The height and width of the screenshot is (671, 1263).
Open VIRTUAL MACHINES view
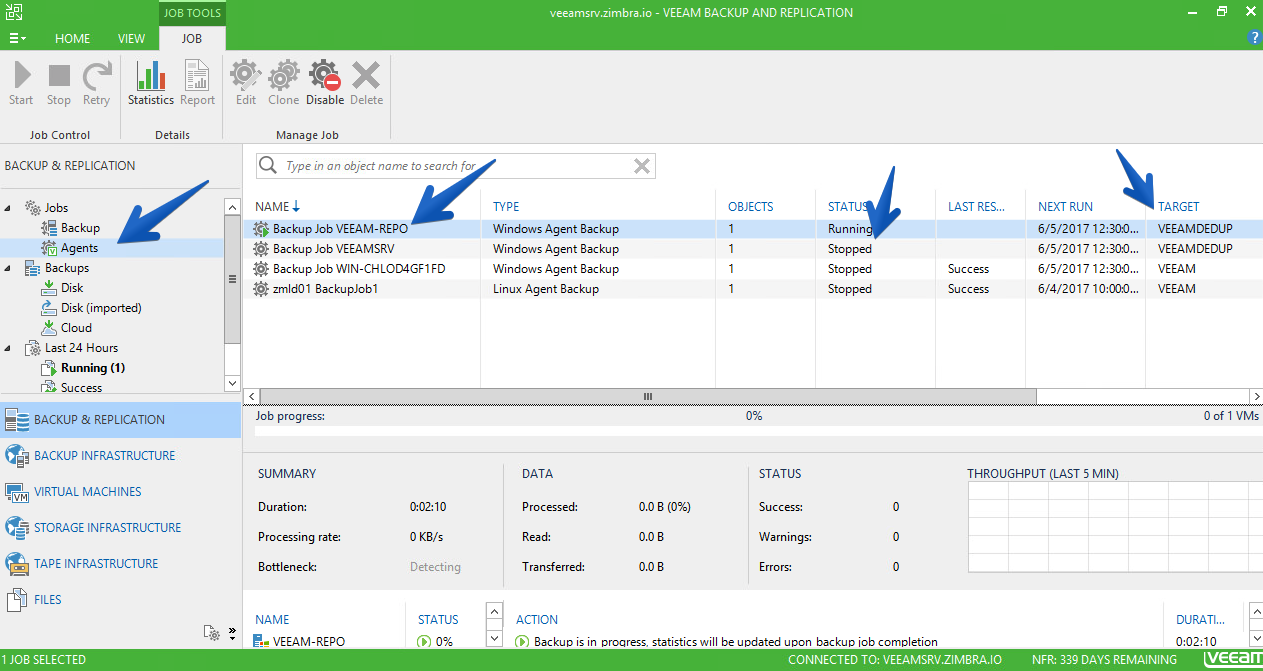(x=87, y=492)
